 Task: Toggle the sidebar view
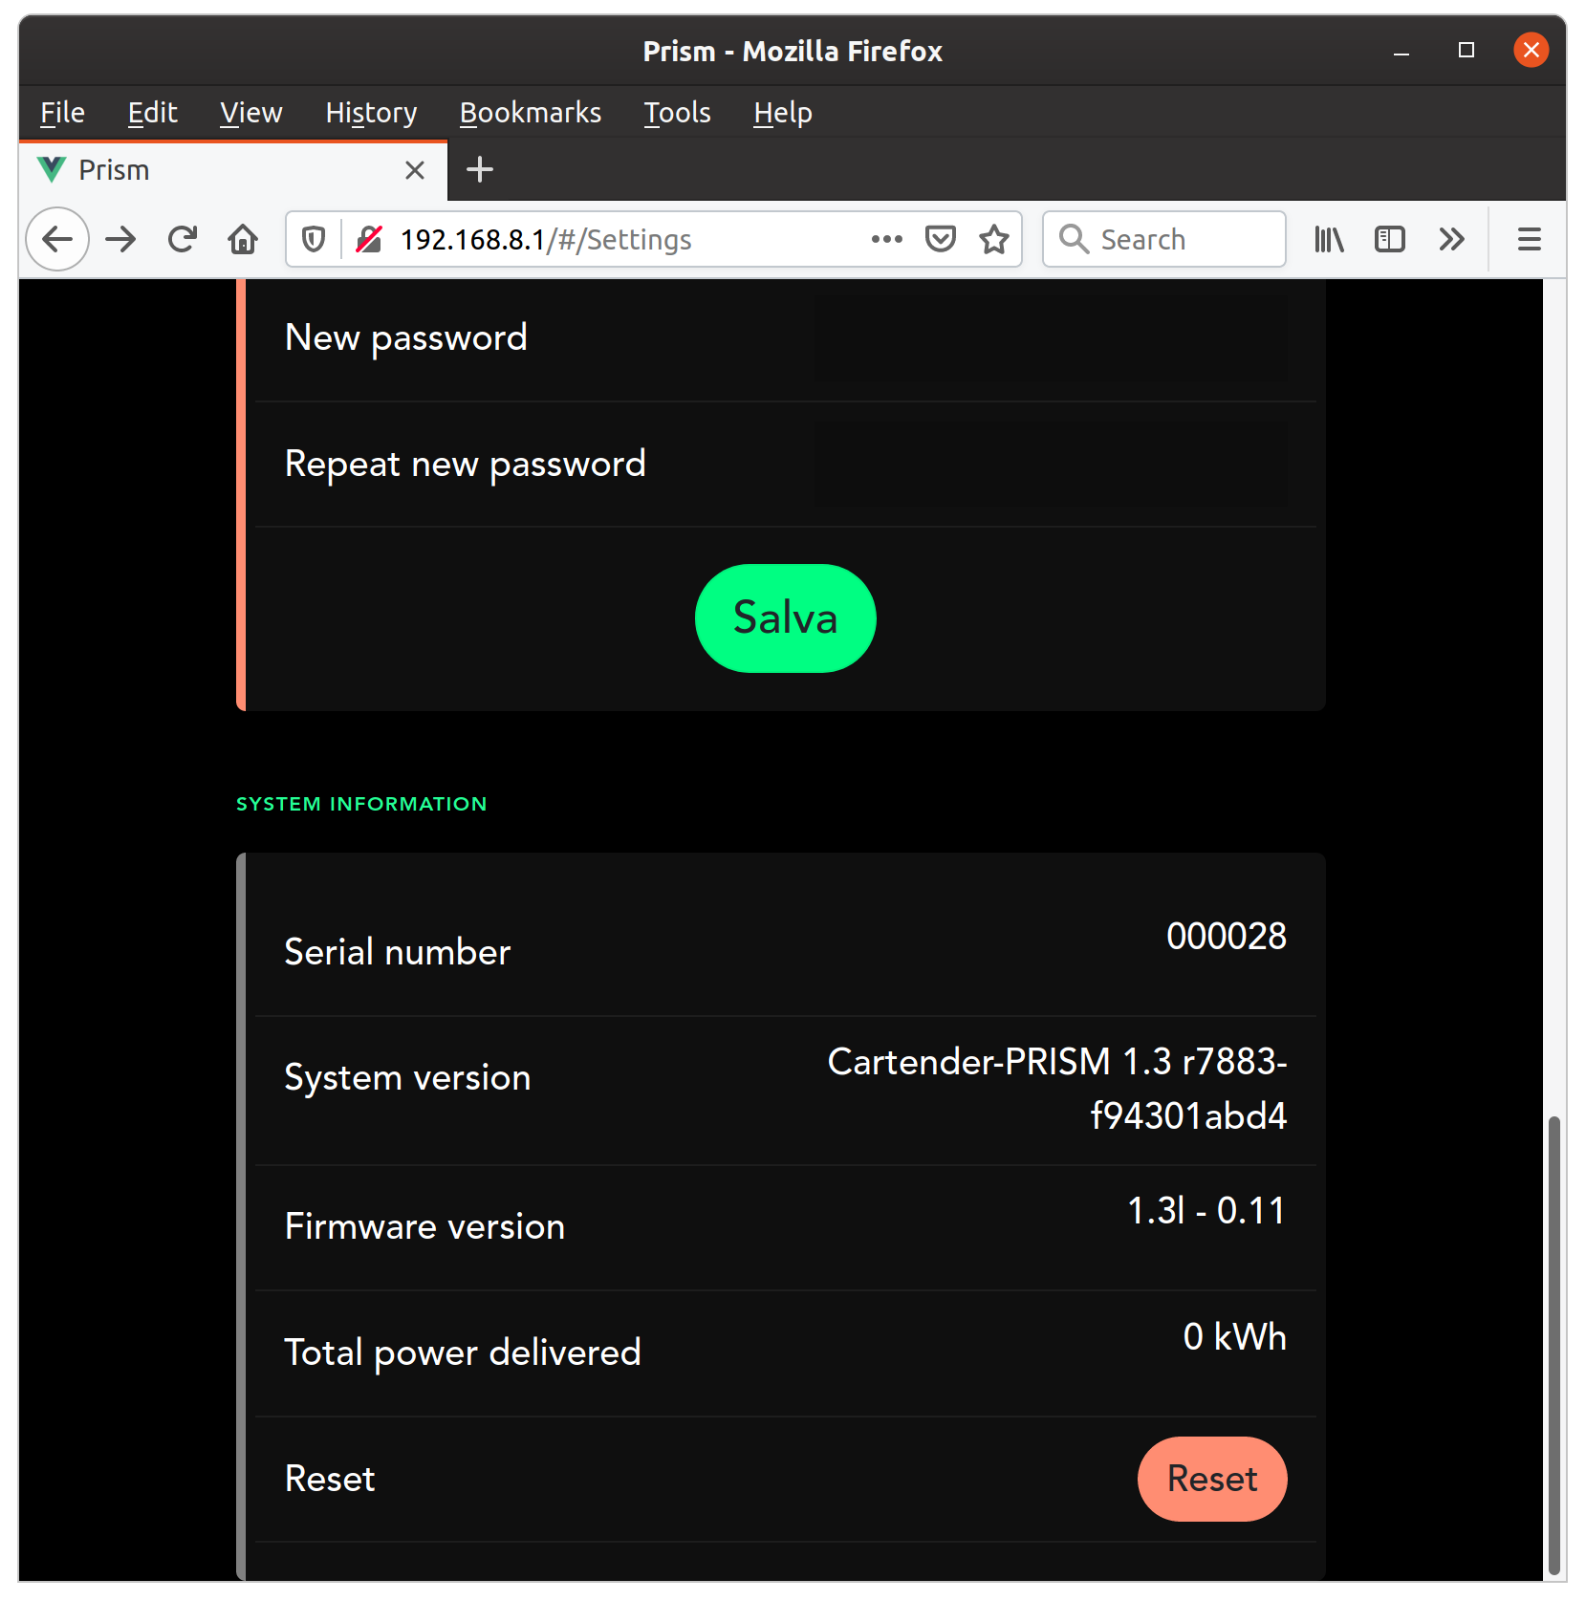click(x=1390, y=239)
